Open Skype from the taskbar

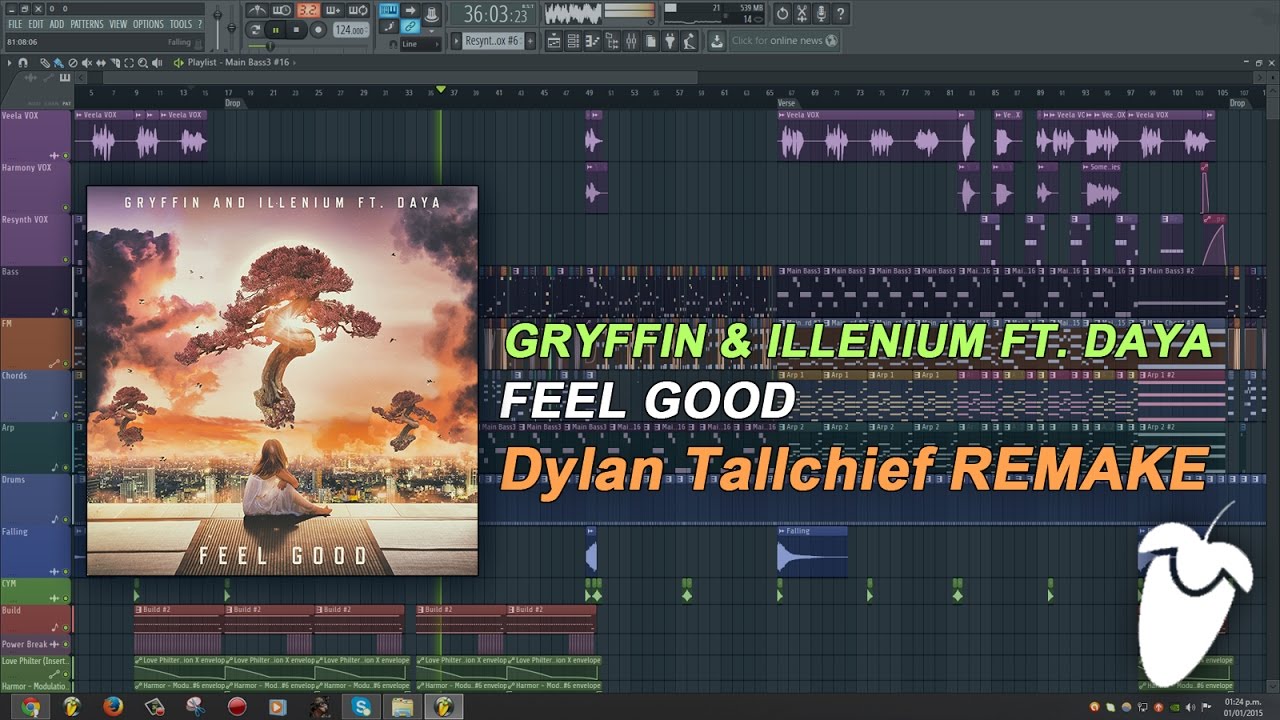[361, 707]
